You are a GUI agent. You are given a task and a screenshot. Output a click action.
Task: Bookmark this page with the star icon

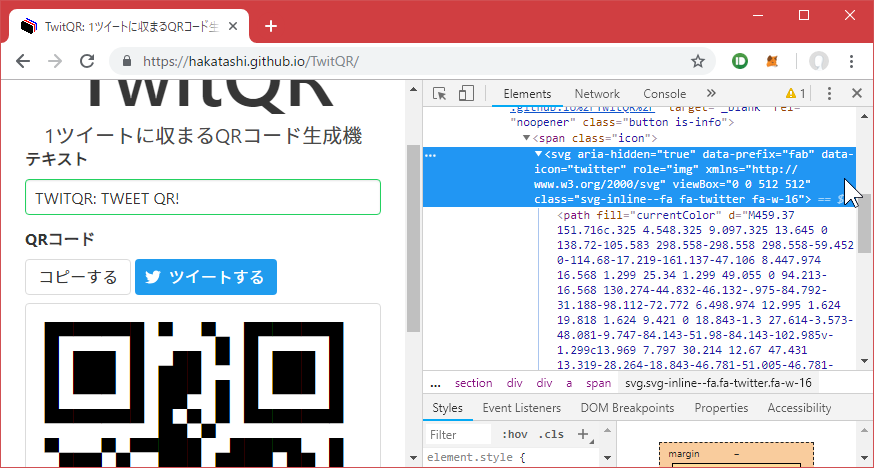coord(697,61)
